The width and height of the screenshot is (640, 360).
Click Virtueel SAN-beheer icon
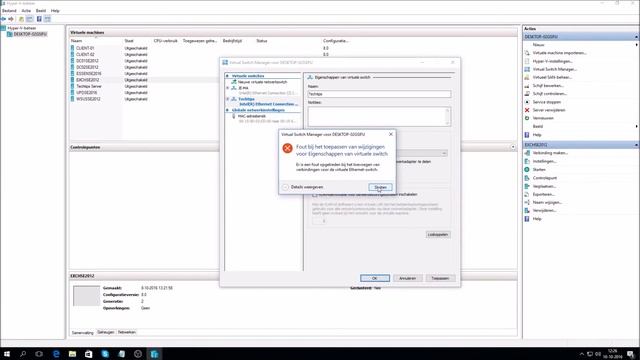pyautogui.click(x=527, y=78)
